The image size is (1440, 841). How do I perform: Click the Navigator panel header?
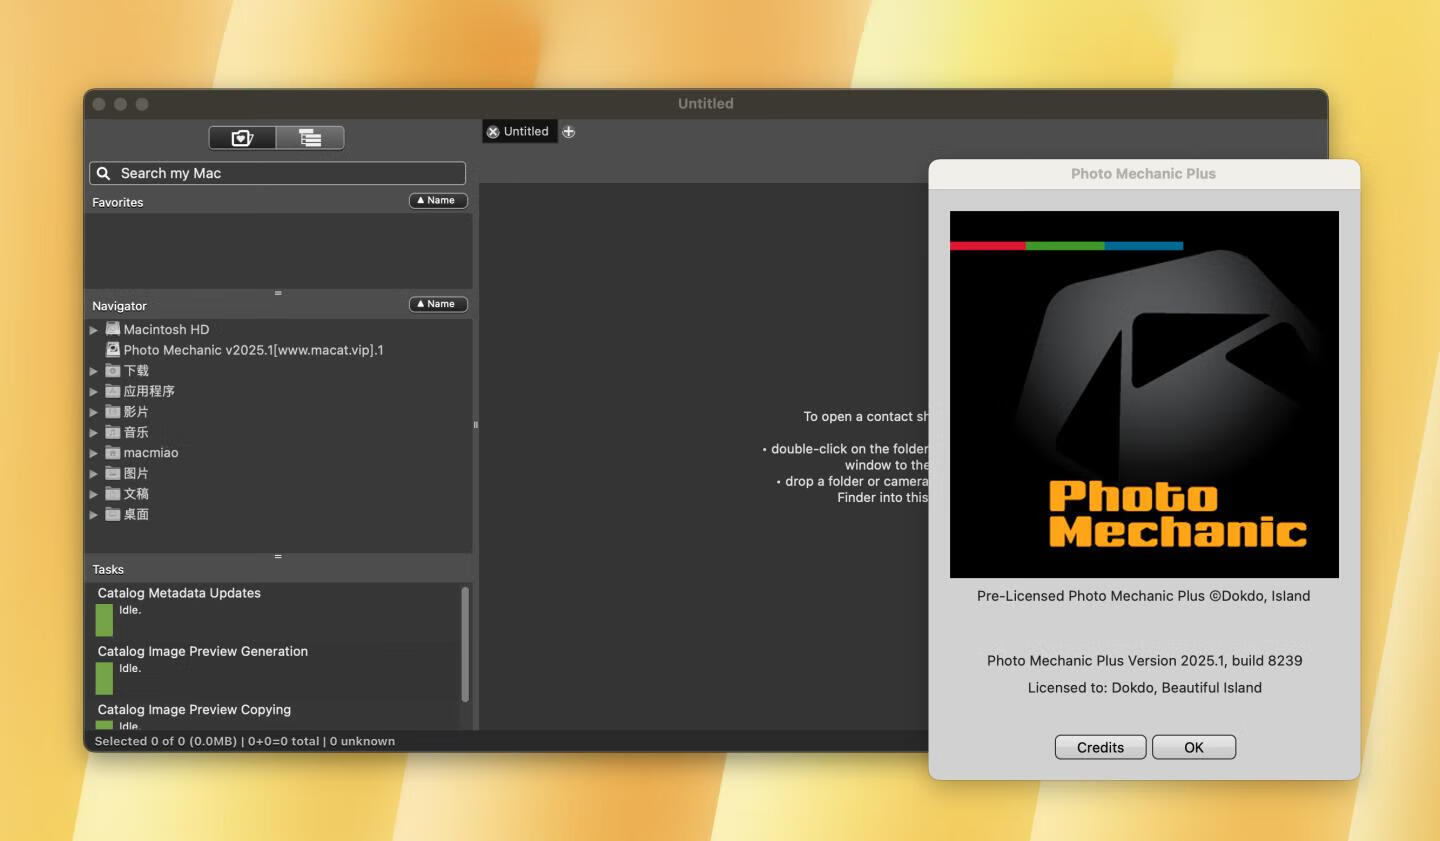pos(119,306)
